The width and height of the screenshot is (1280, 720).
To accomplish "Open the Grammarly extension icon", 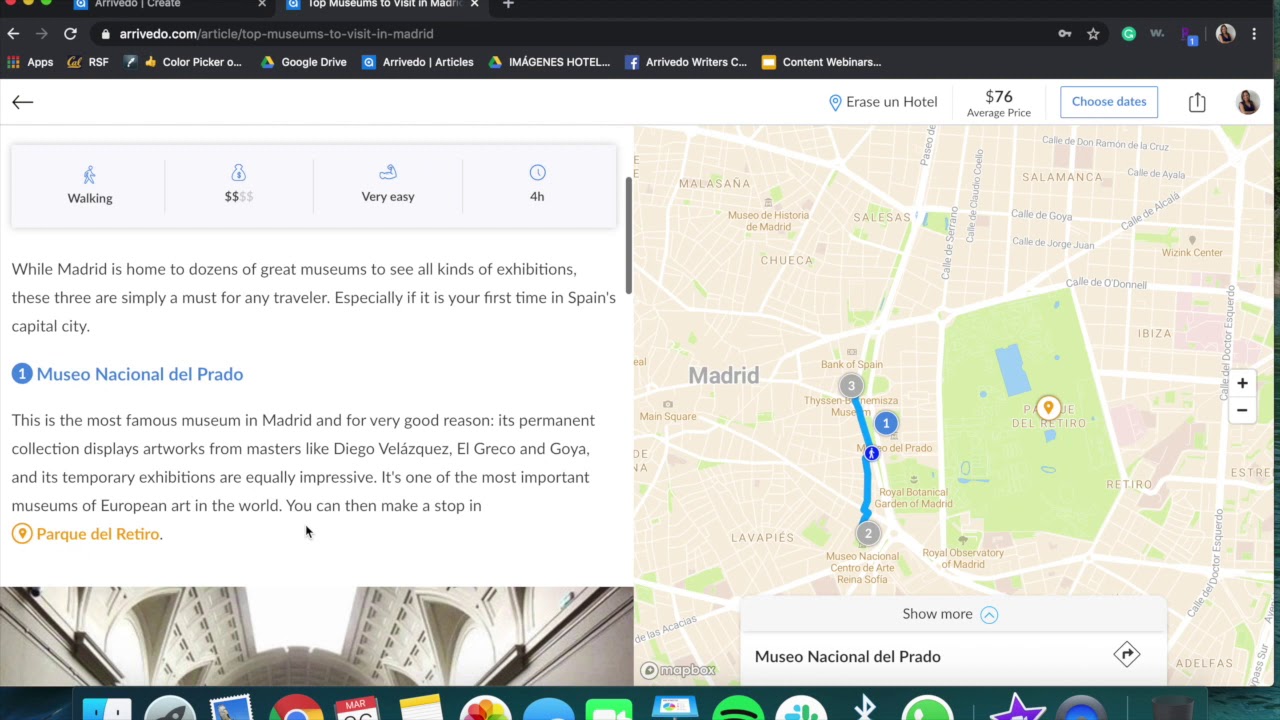I will click(1129, 33).
